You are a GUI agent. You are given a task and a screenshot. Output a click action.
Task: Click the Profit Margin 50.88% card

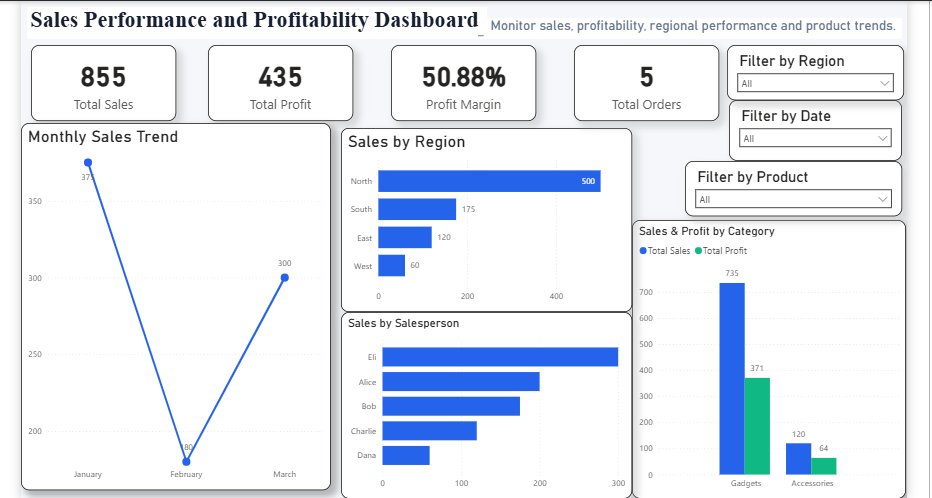click(464, 83)
